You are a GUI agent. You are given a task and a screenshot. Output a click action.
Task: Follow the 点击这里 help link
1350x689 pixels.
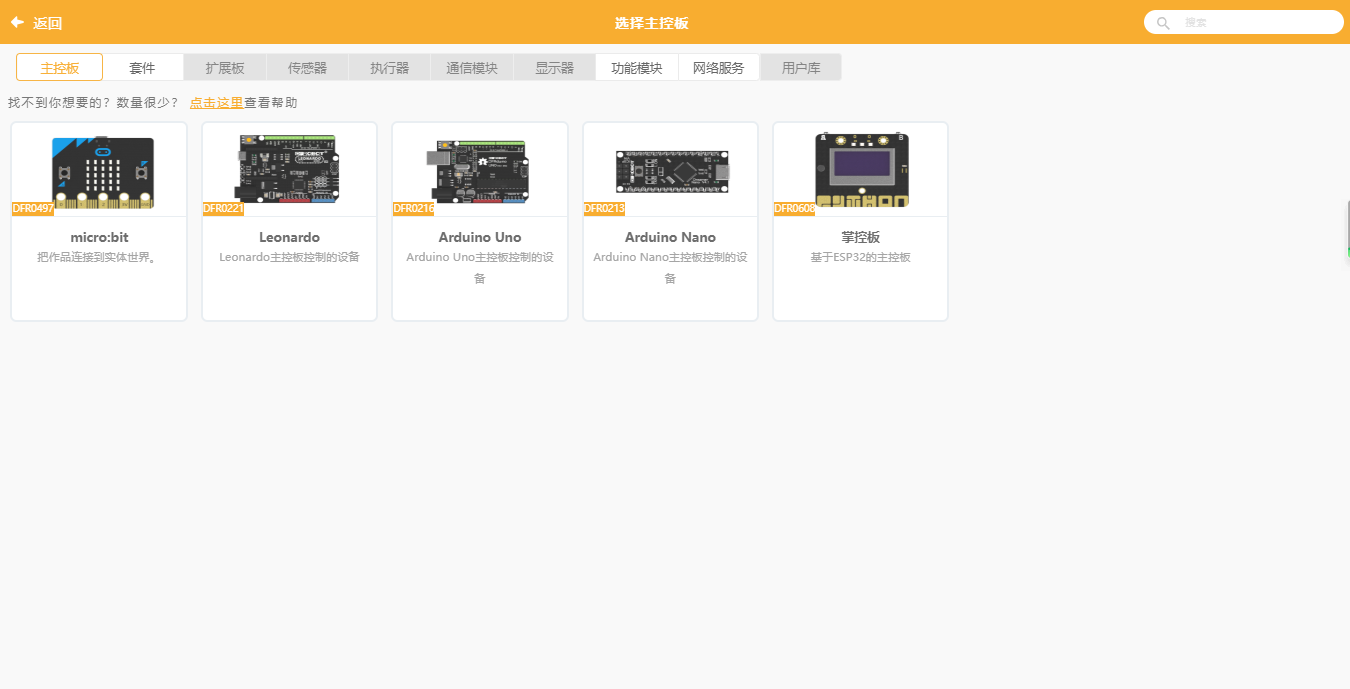[x=216, y=102]
